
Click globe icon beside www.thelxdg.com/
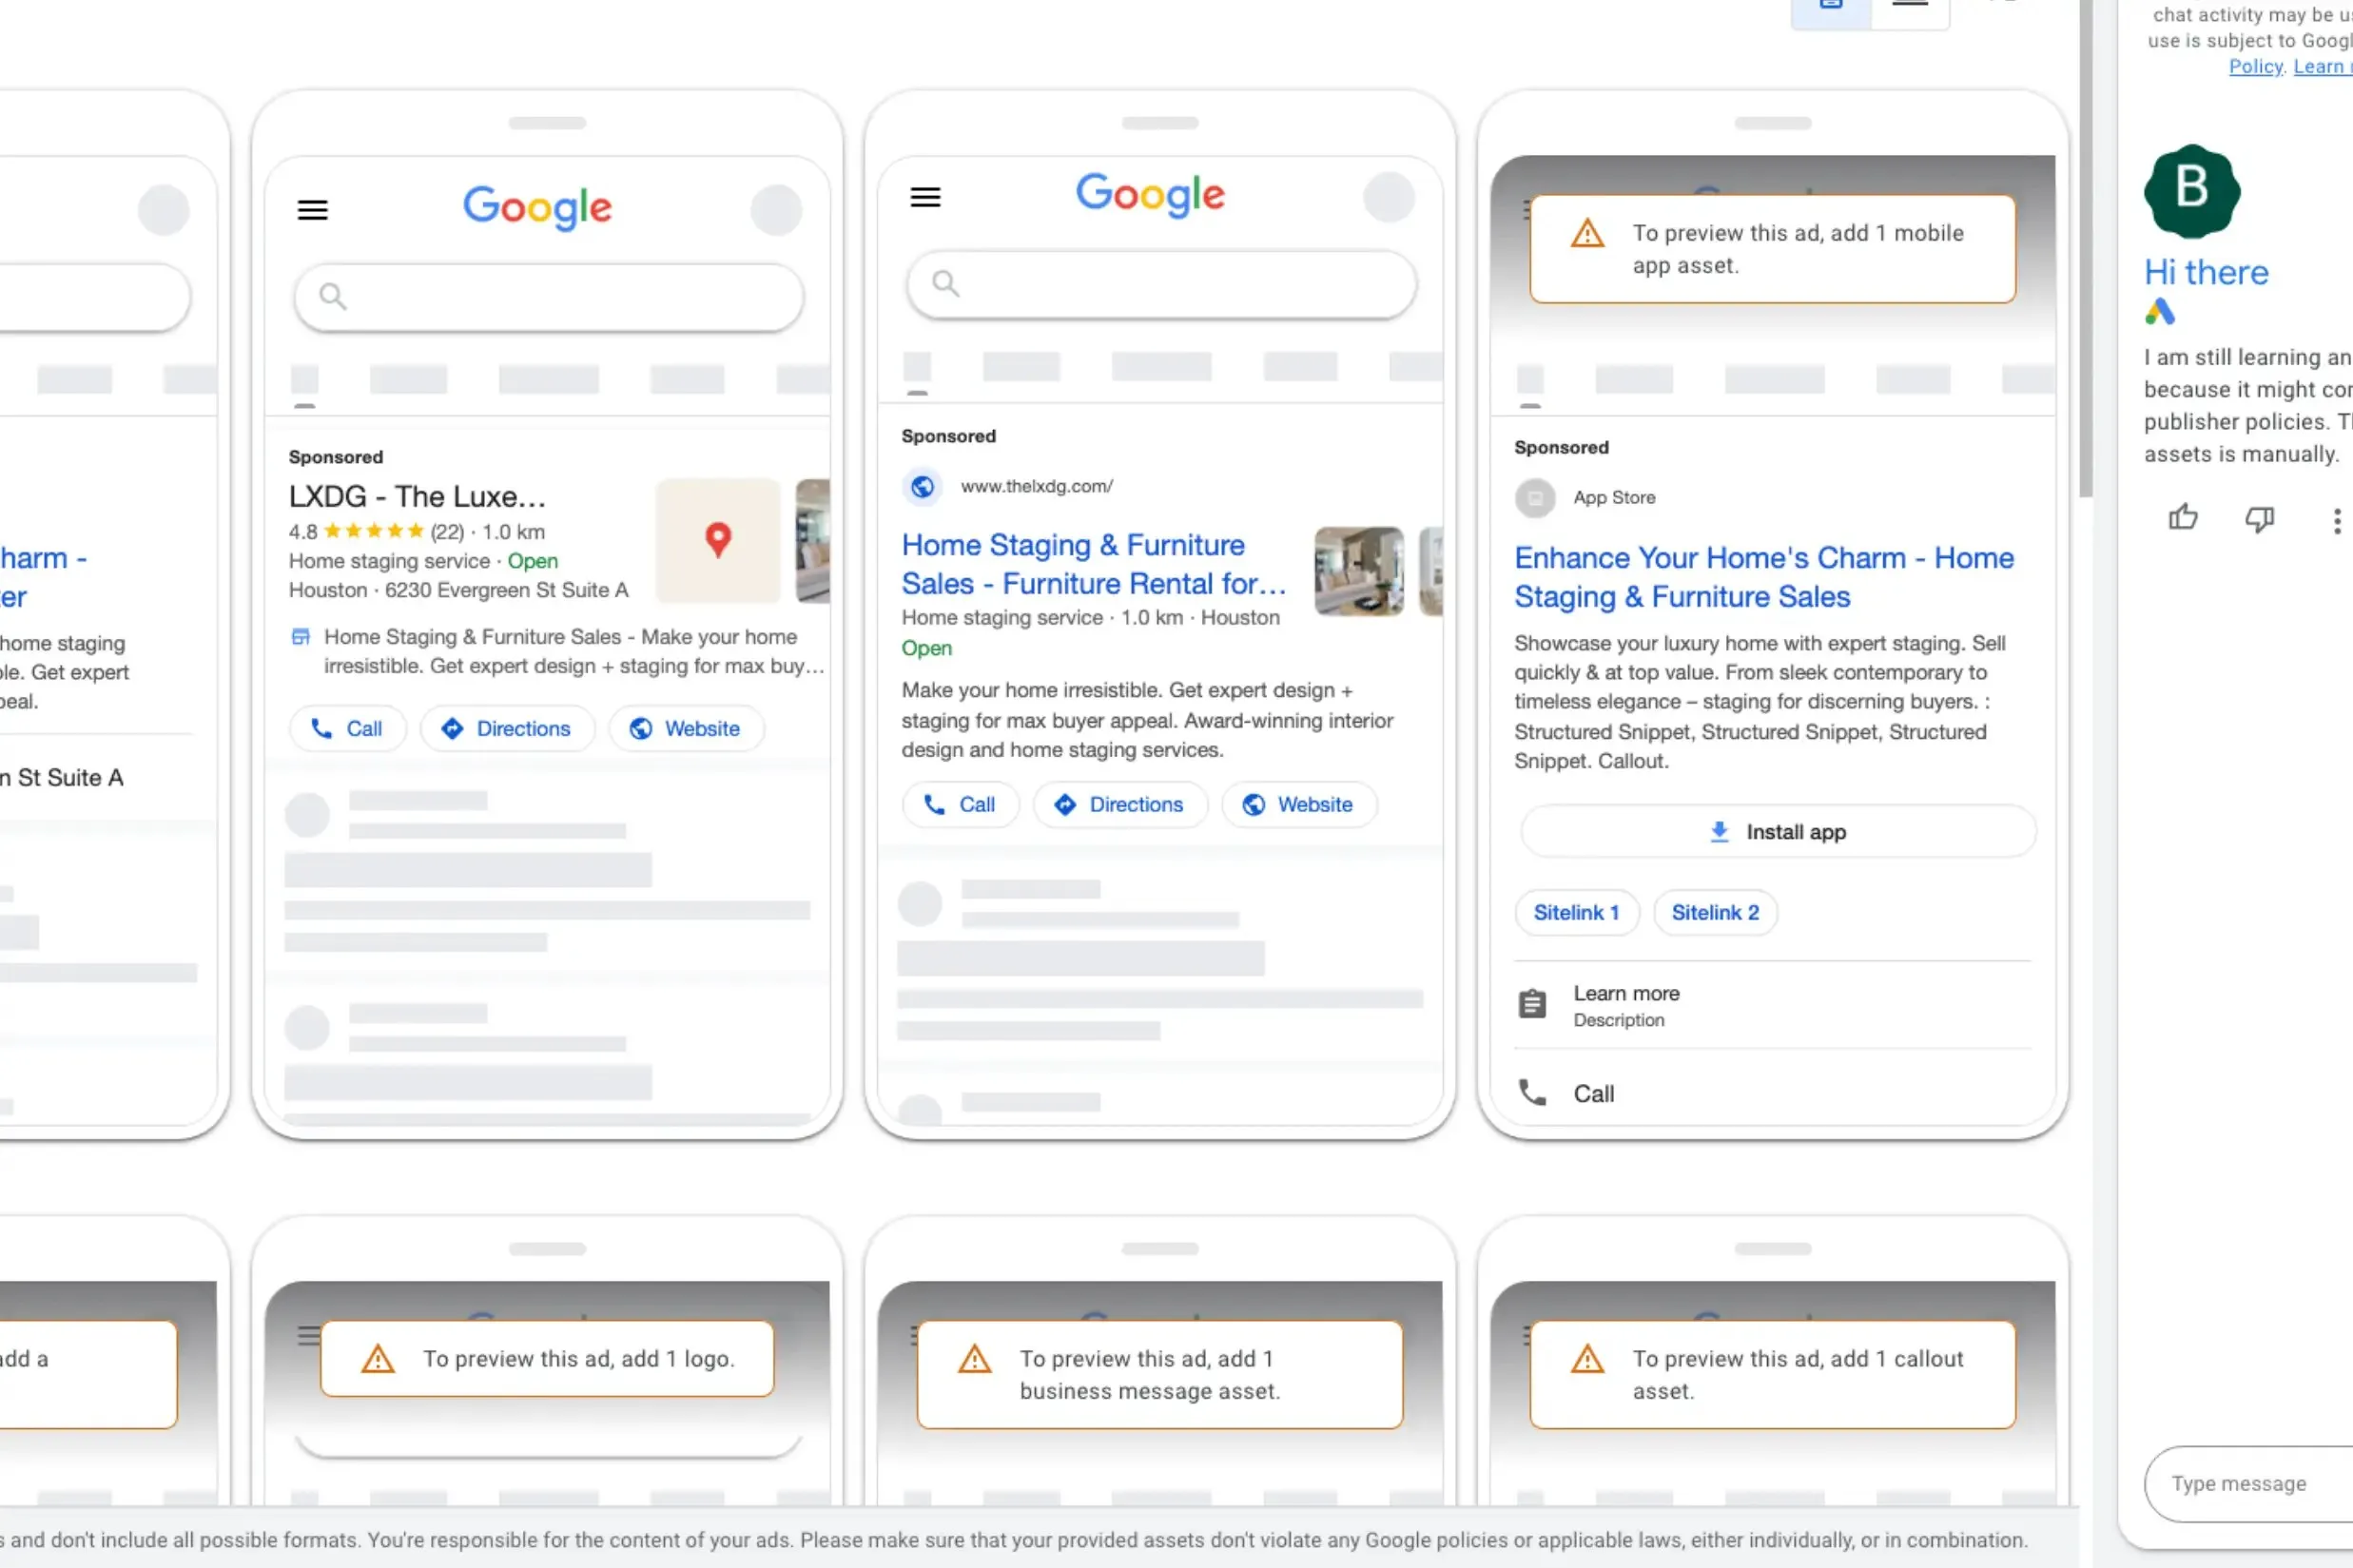click(x=922, y=486)
